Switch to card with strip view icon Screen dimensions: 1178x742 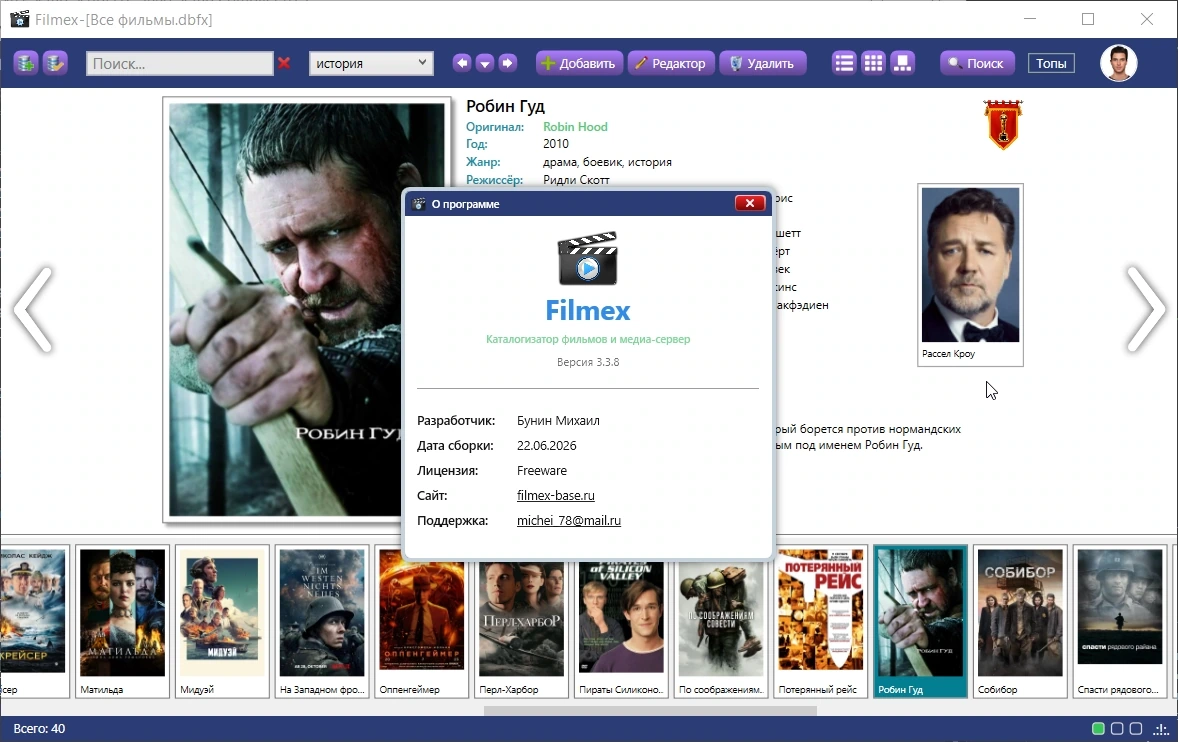902,63
